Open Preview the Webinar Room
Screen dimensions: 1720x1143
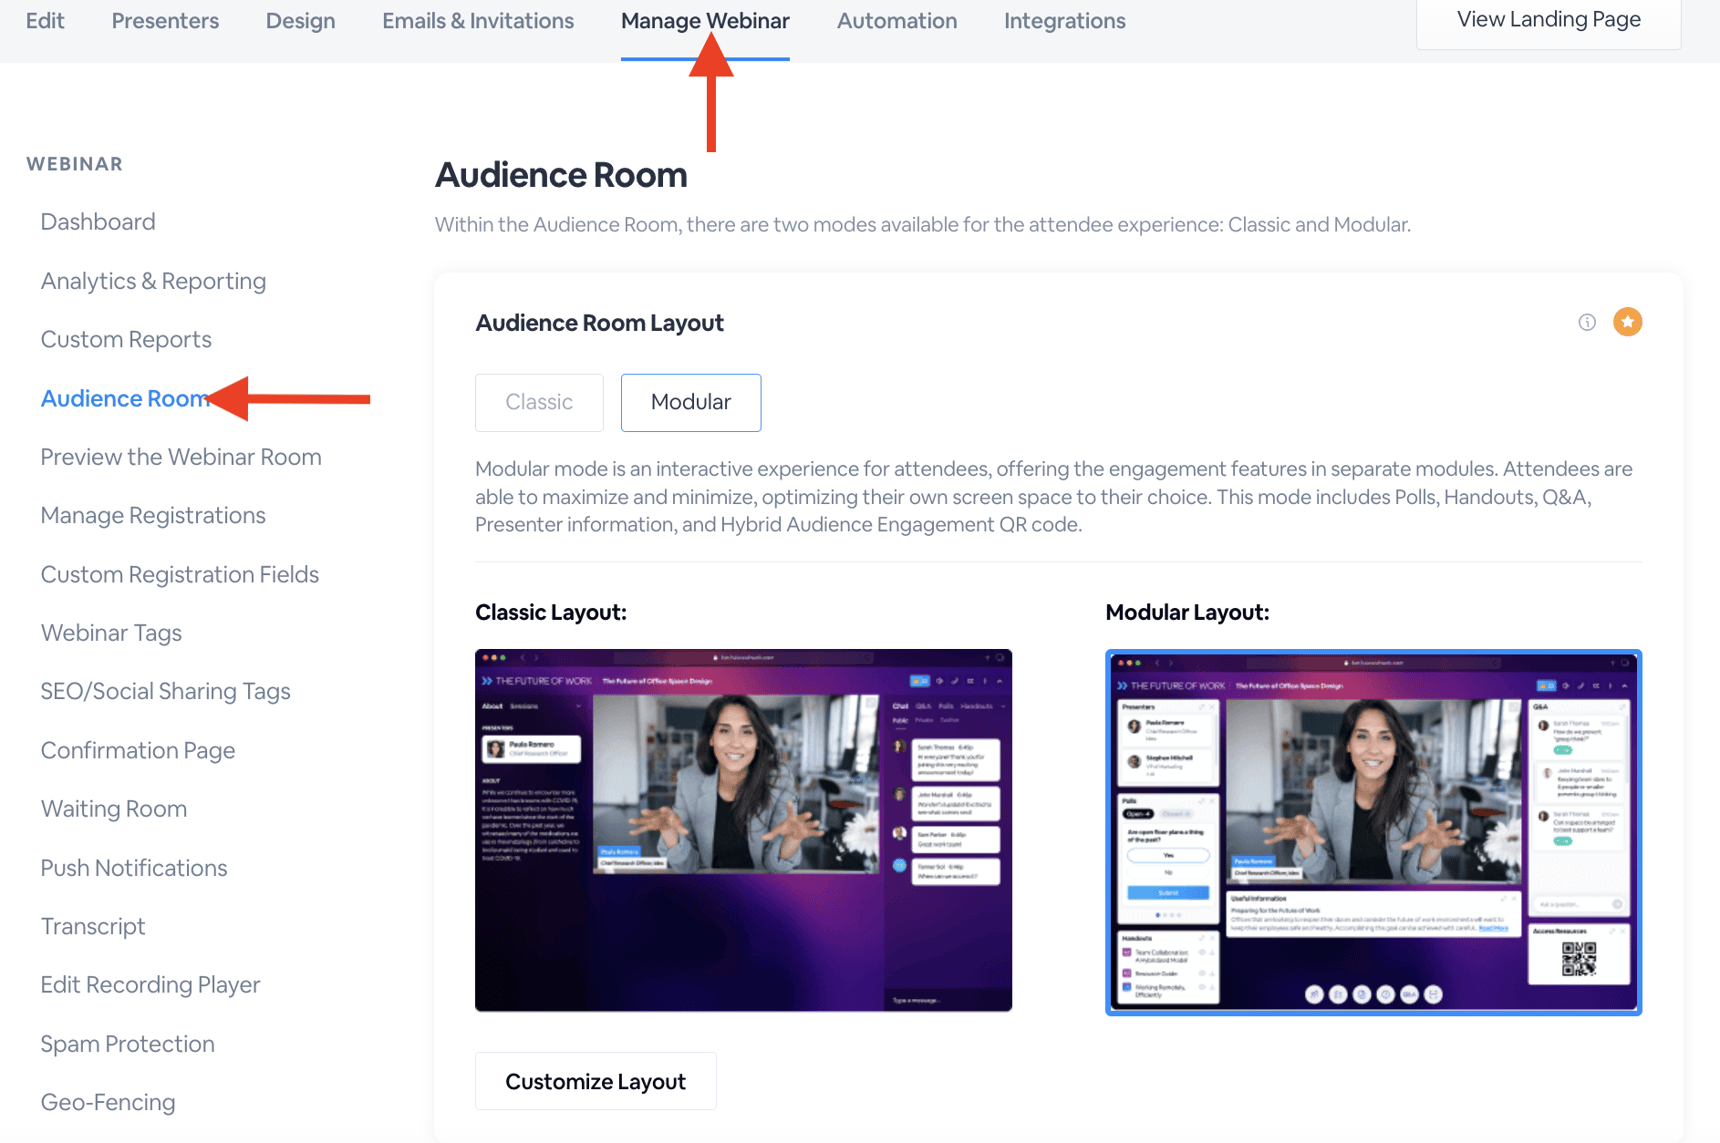[x=180, y=456]
